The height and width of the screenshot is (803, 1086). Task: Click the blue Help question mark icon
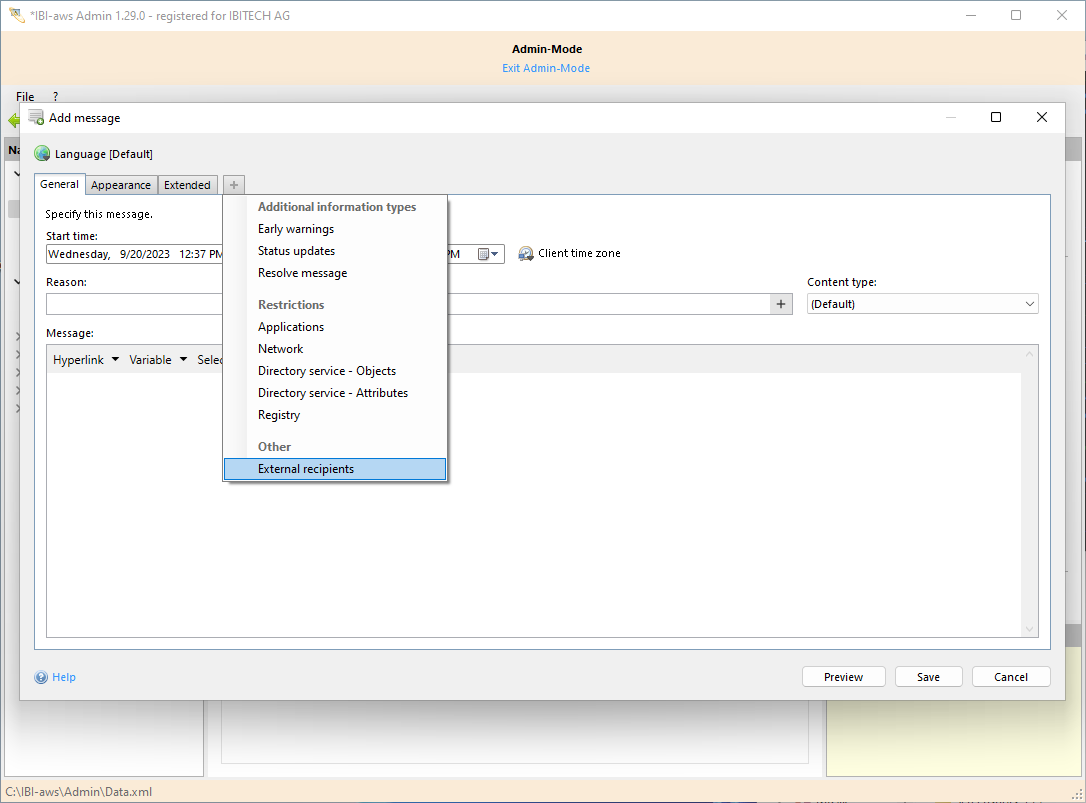(x=41, y=677)
